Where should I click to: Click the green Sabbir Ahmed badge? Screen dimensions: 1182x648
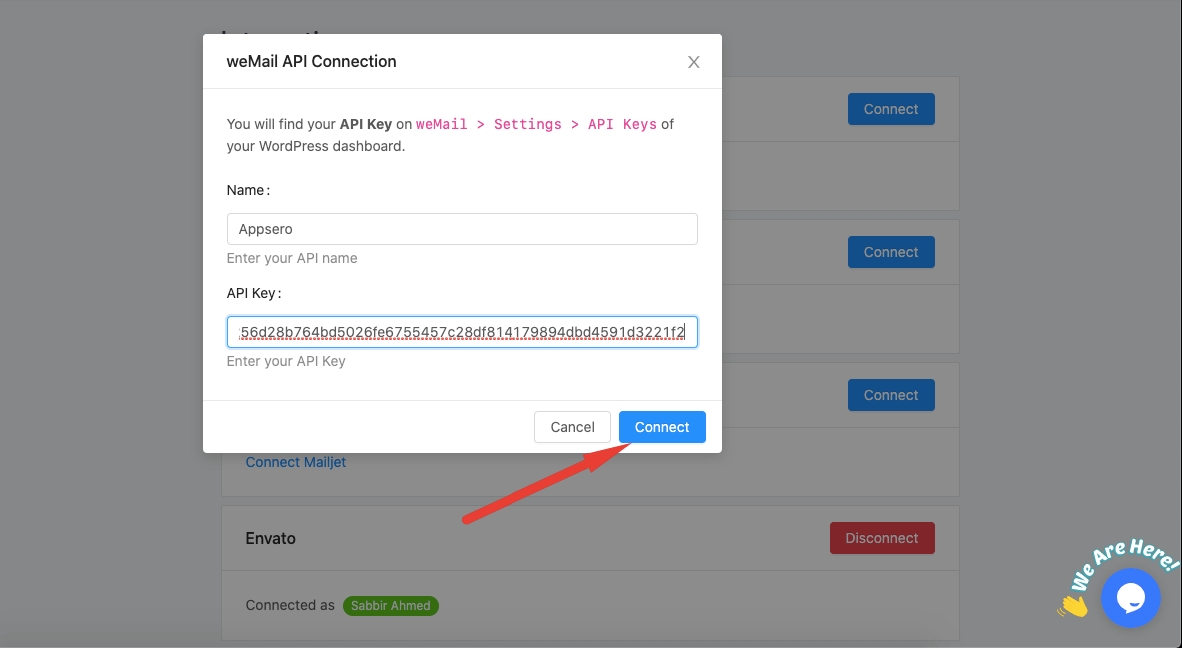391,605
